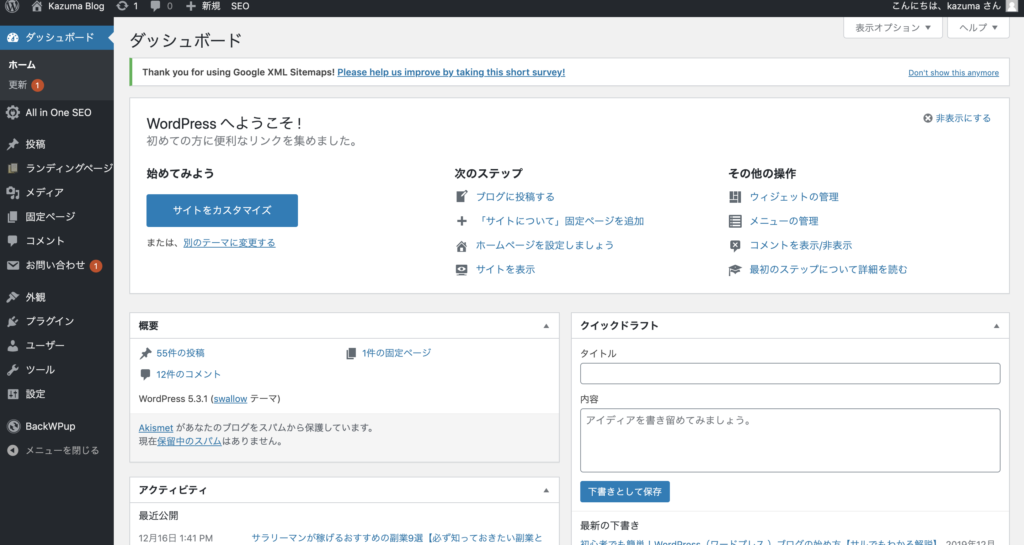The image size is (1024, 545).
Task: Click the monitor icon next to サイトを表示
Action: [x=462, y=270]
